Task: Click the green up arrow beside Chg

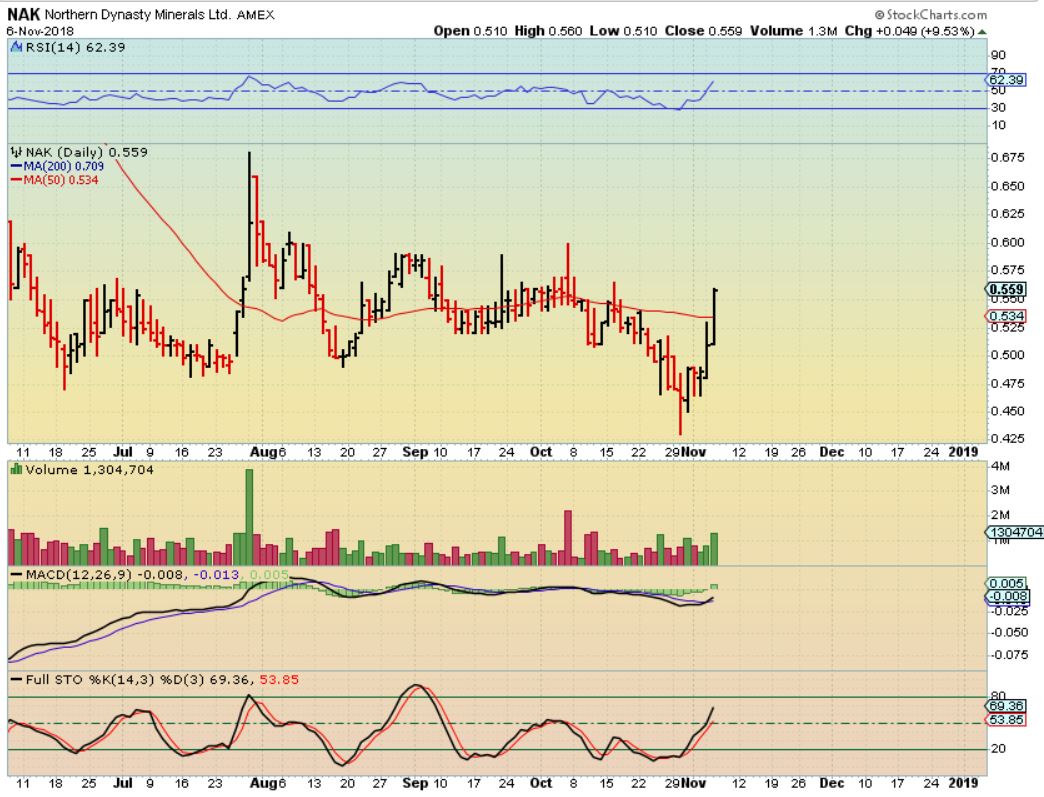Action: point(982,32)
